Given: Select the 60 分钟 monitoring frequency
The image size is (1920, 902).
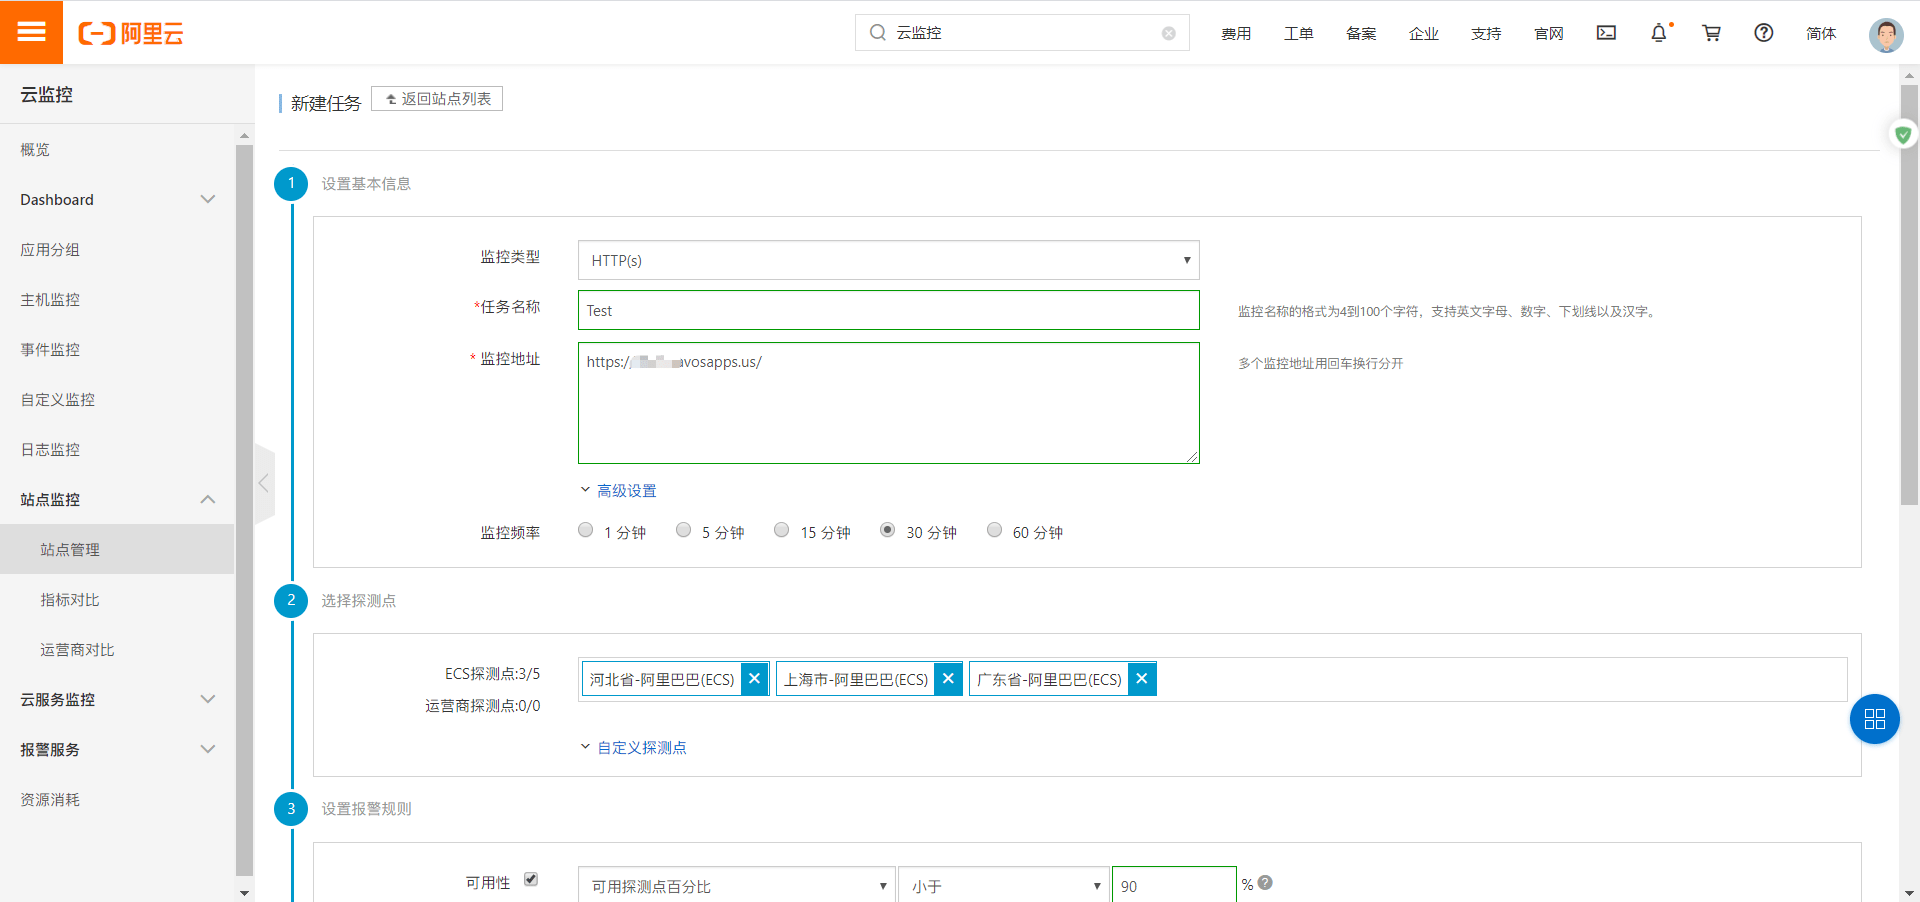Looking at the screenshot, I should [994, 531].
